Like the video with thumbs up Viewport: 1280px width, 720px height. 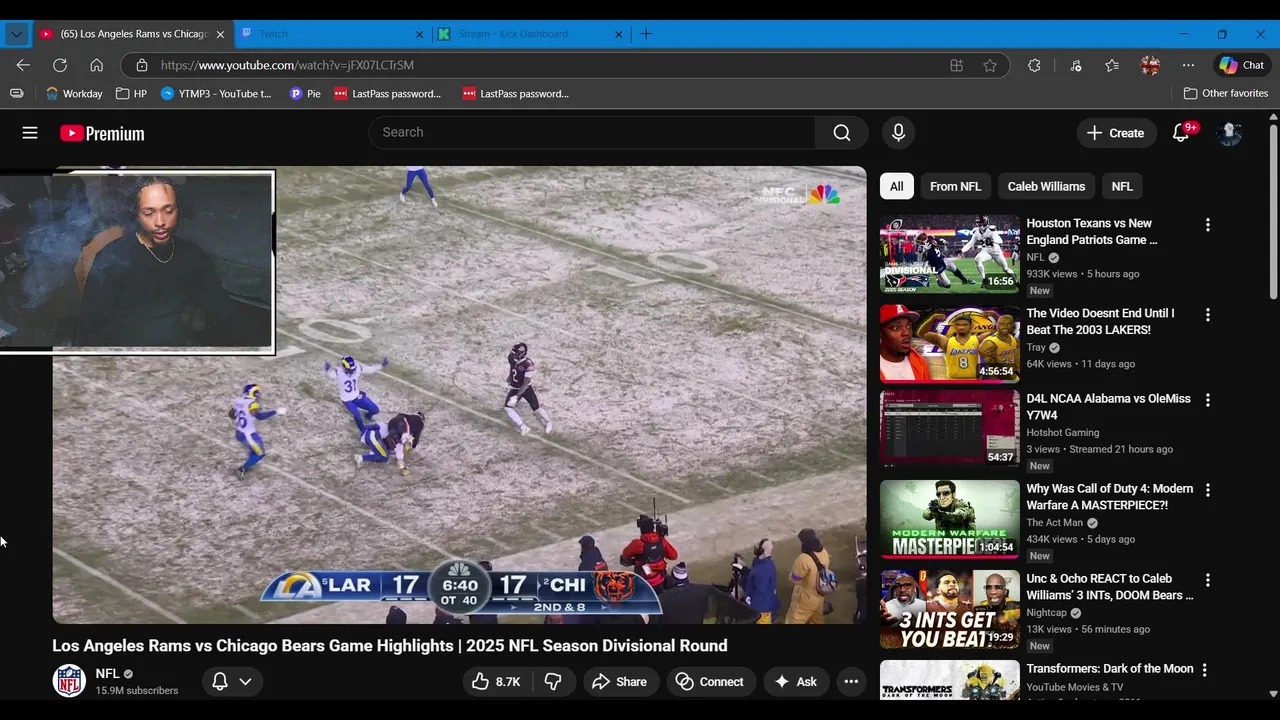[496, 682]
